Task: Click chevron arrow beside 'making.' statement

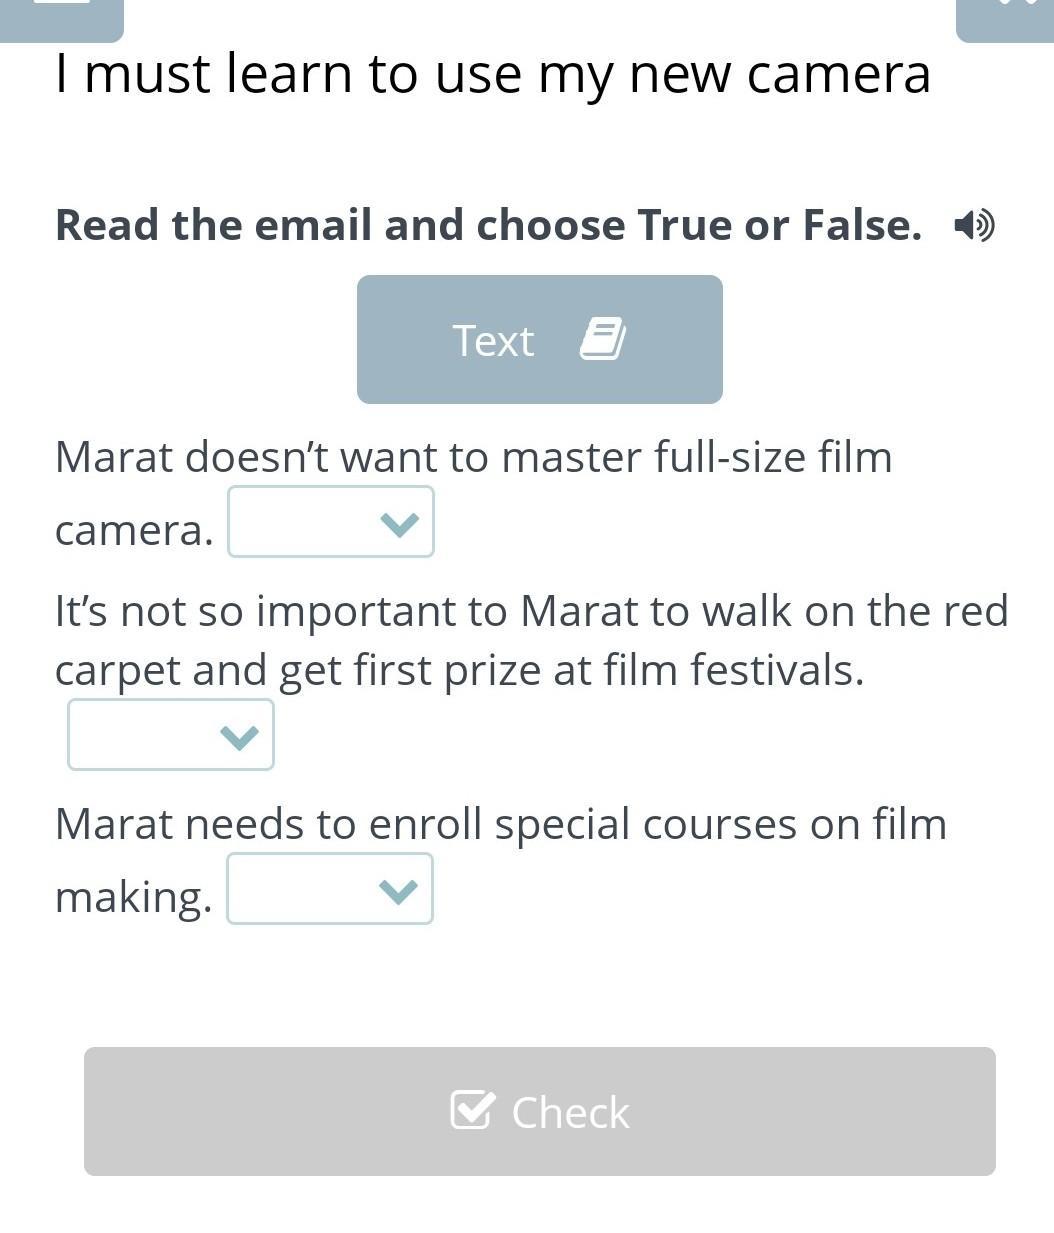Action: (398, 890)
